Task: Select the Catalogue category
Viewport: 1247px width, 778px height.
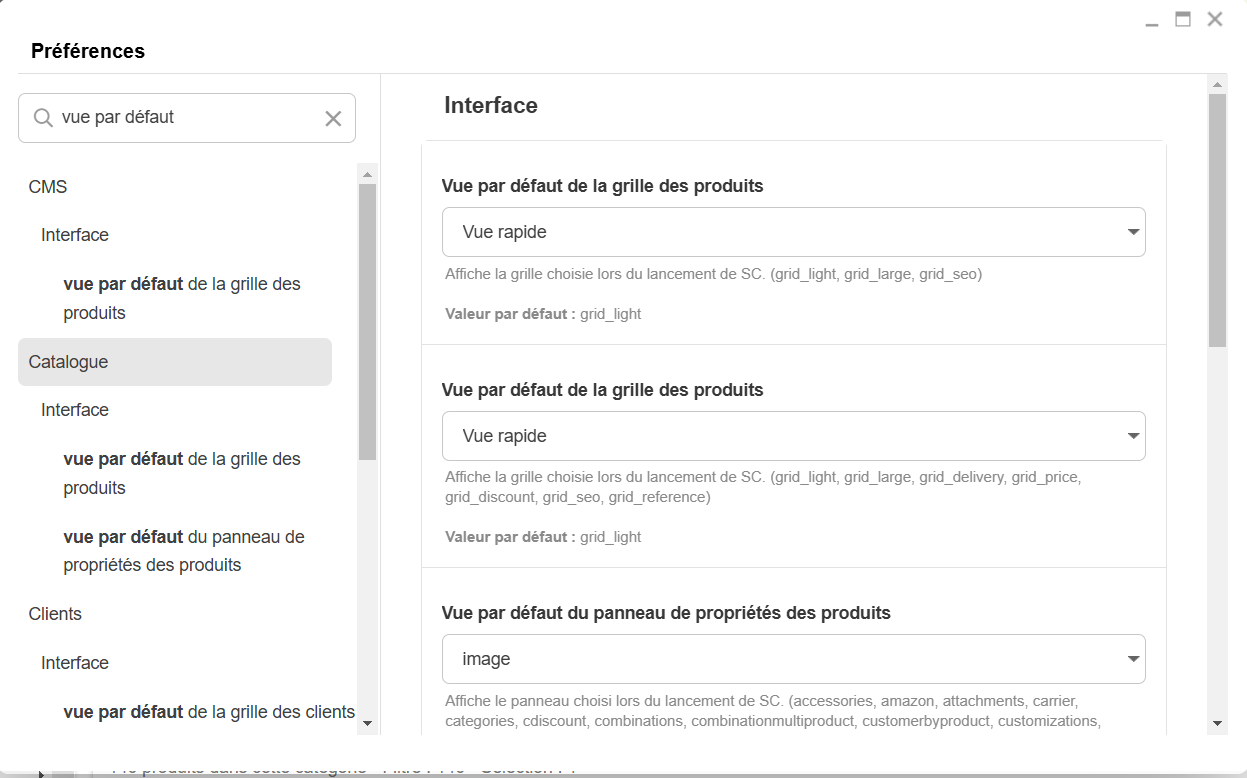Action: point(68,362)
